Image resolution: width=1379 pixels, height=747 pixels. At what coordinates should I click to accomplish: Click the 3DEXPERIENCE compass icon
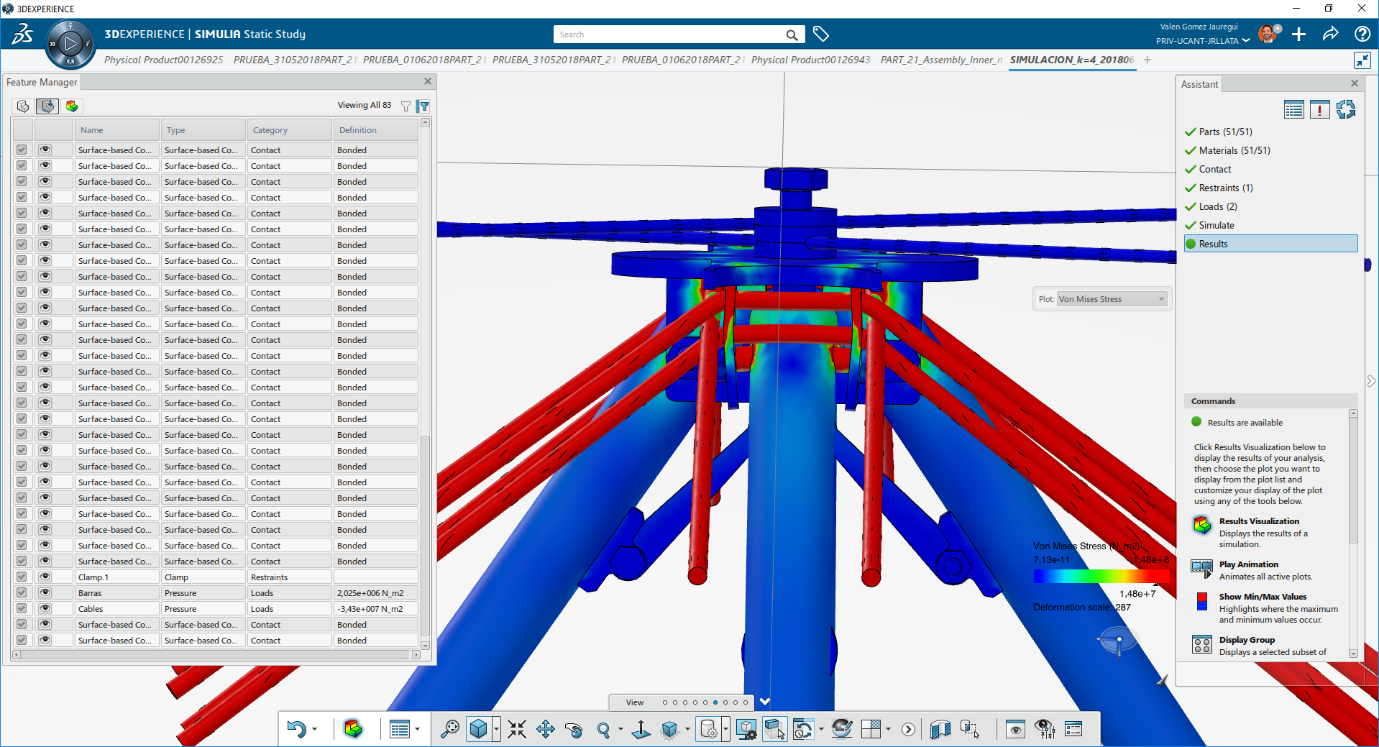tap(70, 44)
